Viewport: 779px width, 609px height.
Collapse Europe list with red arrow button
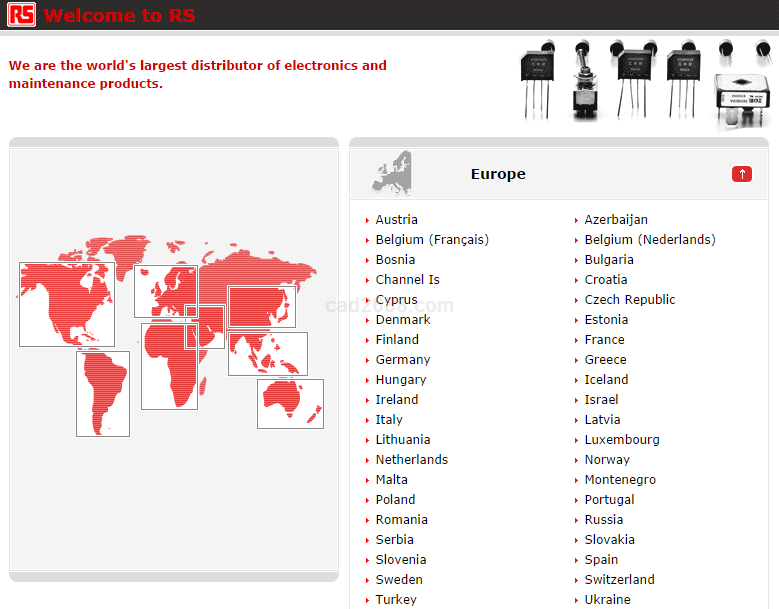(x=741, y=174)
